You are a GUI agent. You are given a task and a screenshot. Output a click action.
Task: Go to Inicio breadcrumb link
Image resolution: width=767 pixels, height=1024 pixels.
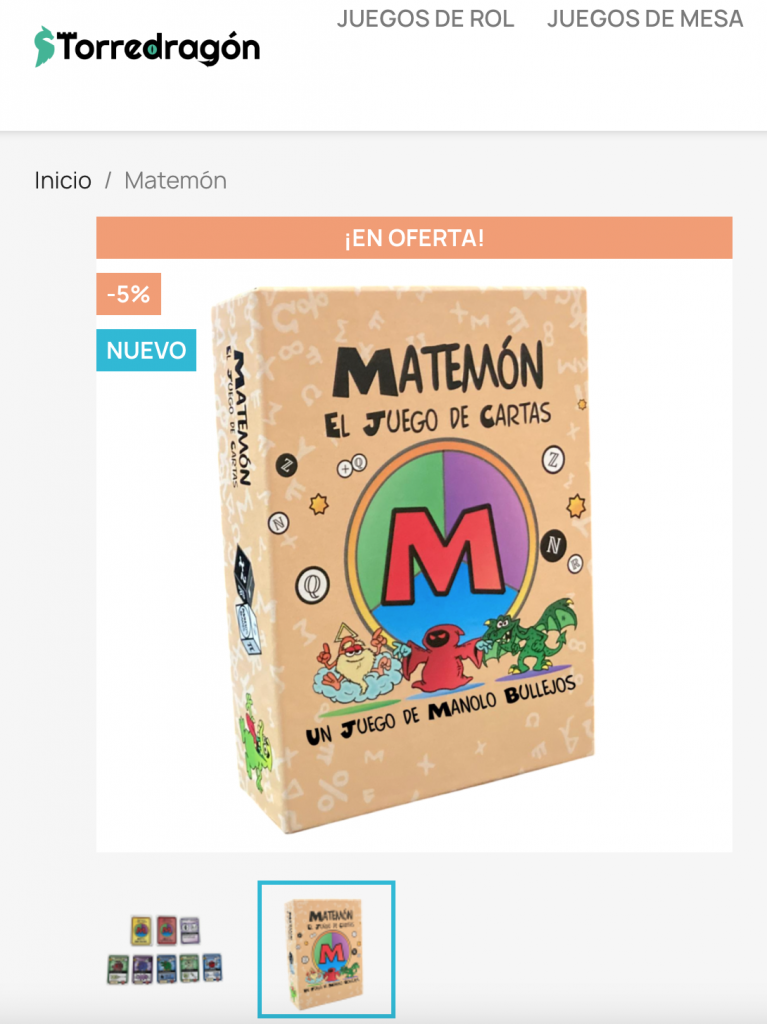coord(63,180)
